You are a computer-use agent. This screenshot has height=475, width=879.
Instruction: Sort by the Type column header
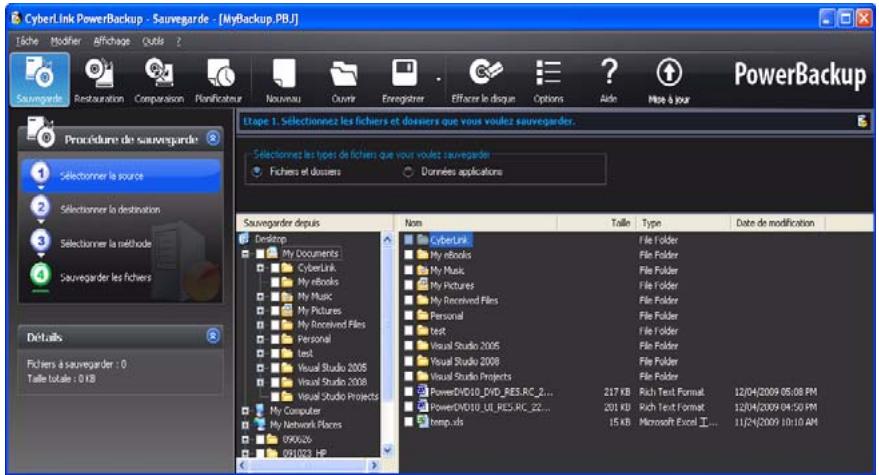[683, 223]
